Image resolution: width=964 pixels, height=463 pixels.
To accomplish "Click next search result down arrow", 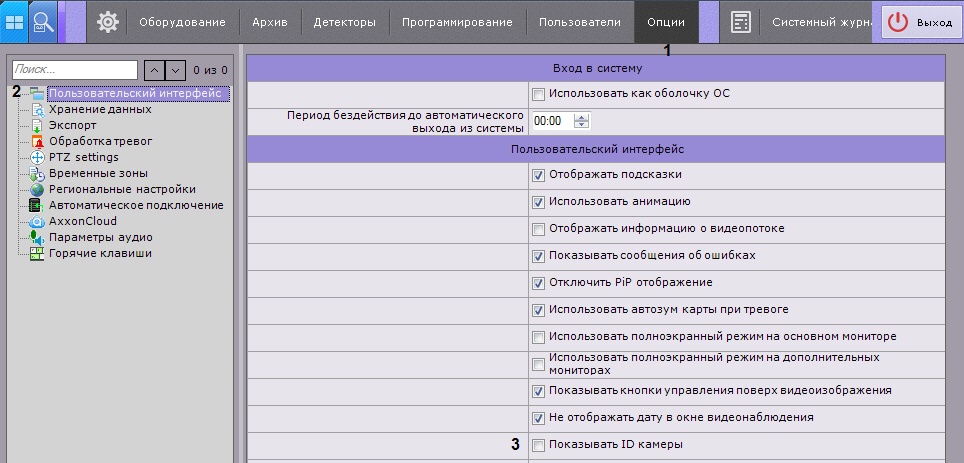I will click(x=175, y=70).
